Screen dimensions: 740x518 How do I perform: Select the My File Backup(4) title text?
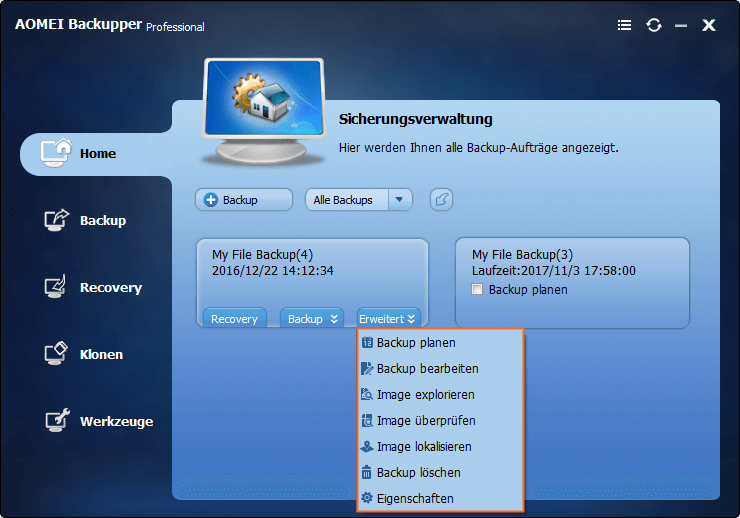coord(262,255)
